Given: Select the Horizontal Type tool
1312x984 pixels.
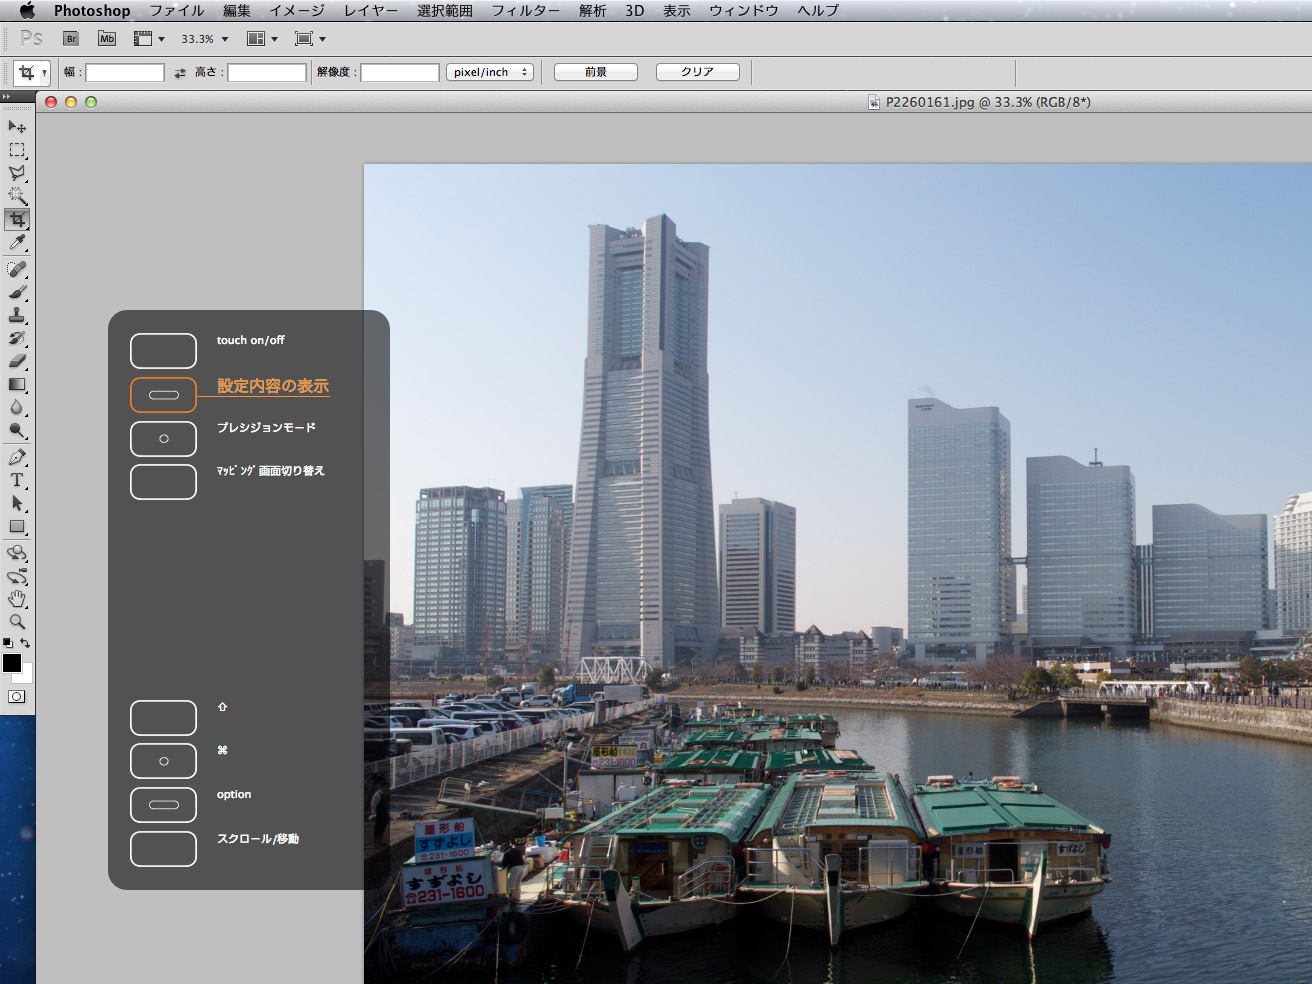Looking at the screenshot, I should (x=17, y=481).
